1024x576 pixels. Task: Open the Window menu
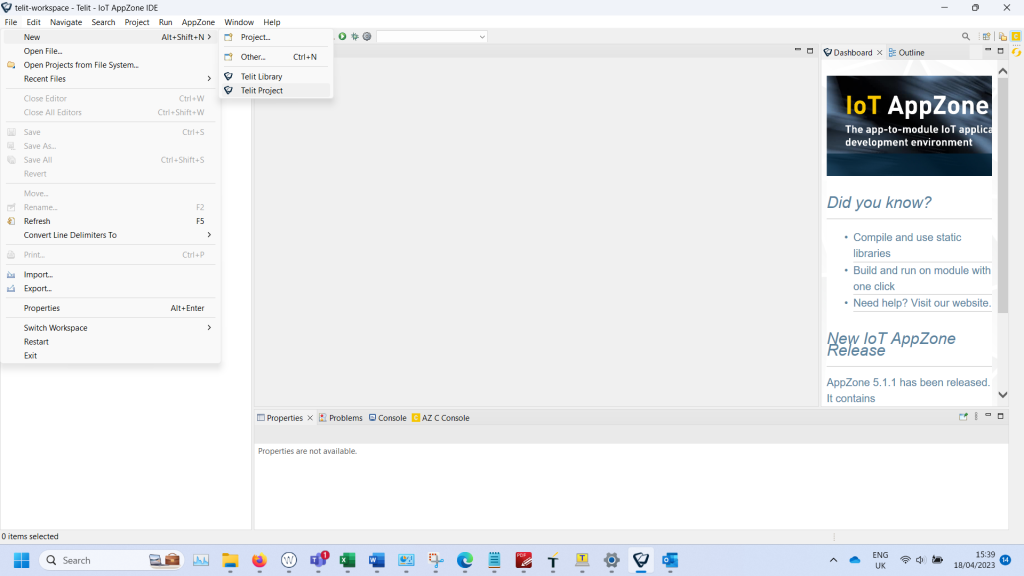239,22
